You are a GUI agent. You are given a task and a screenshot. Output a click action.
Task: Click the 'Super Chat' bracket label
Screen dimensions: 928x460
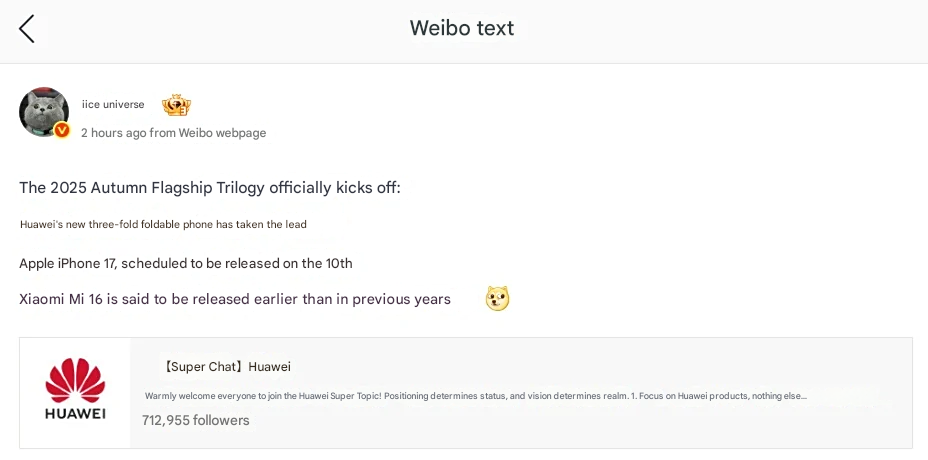(x=202, y=367)
